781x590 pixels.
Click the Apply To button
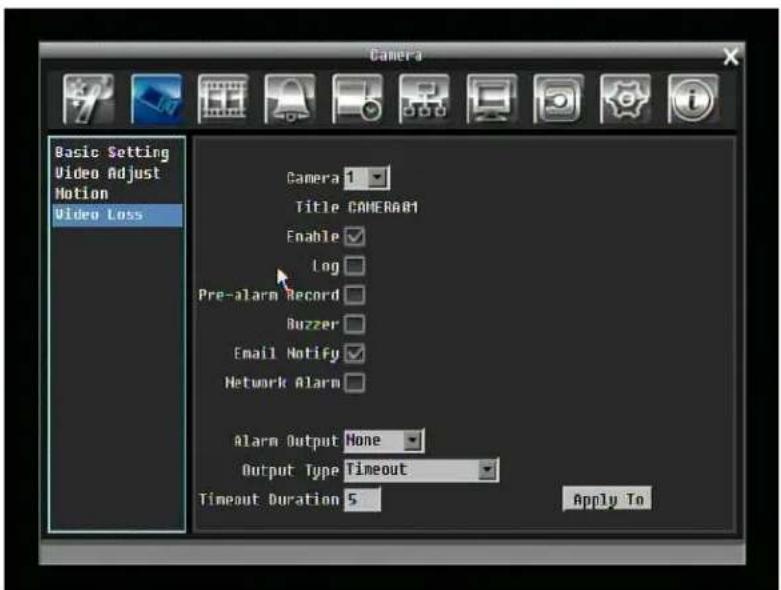(607, 499)
